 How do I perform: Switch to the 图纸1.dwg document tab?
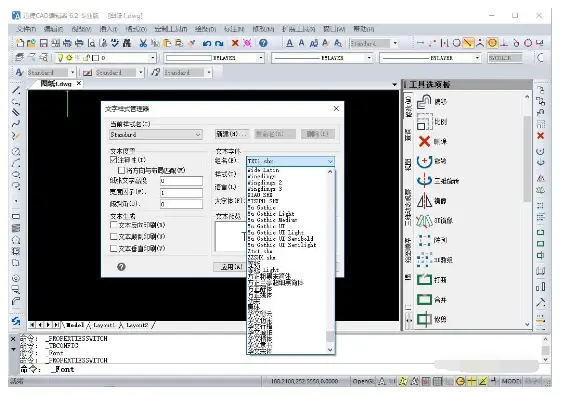(56, 84)
